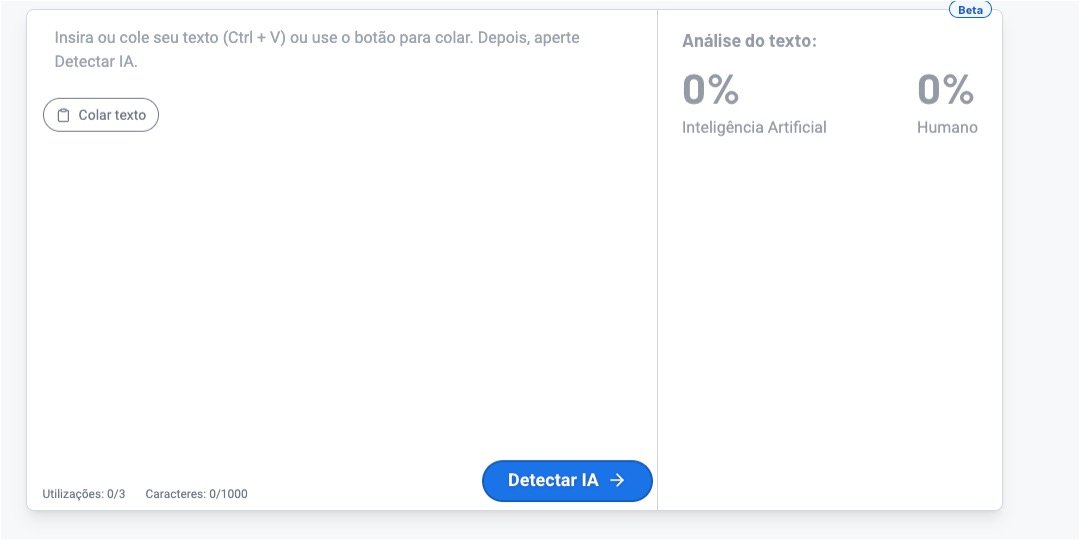Click the Caracteres: 0/1000 counter
The width and height of the screenshot is (1080, 540).
(196, 494)
